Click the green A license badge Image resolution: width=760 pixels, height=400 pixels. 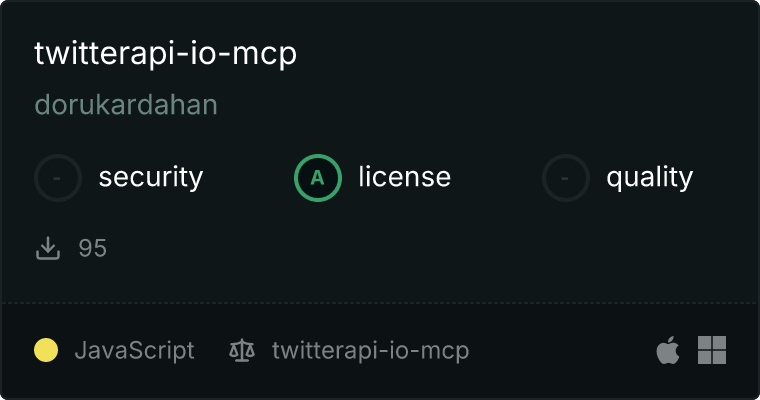point(317,178)
